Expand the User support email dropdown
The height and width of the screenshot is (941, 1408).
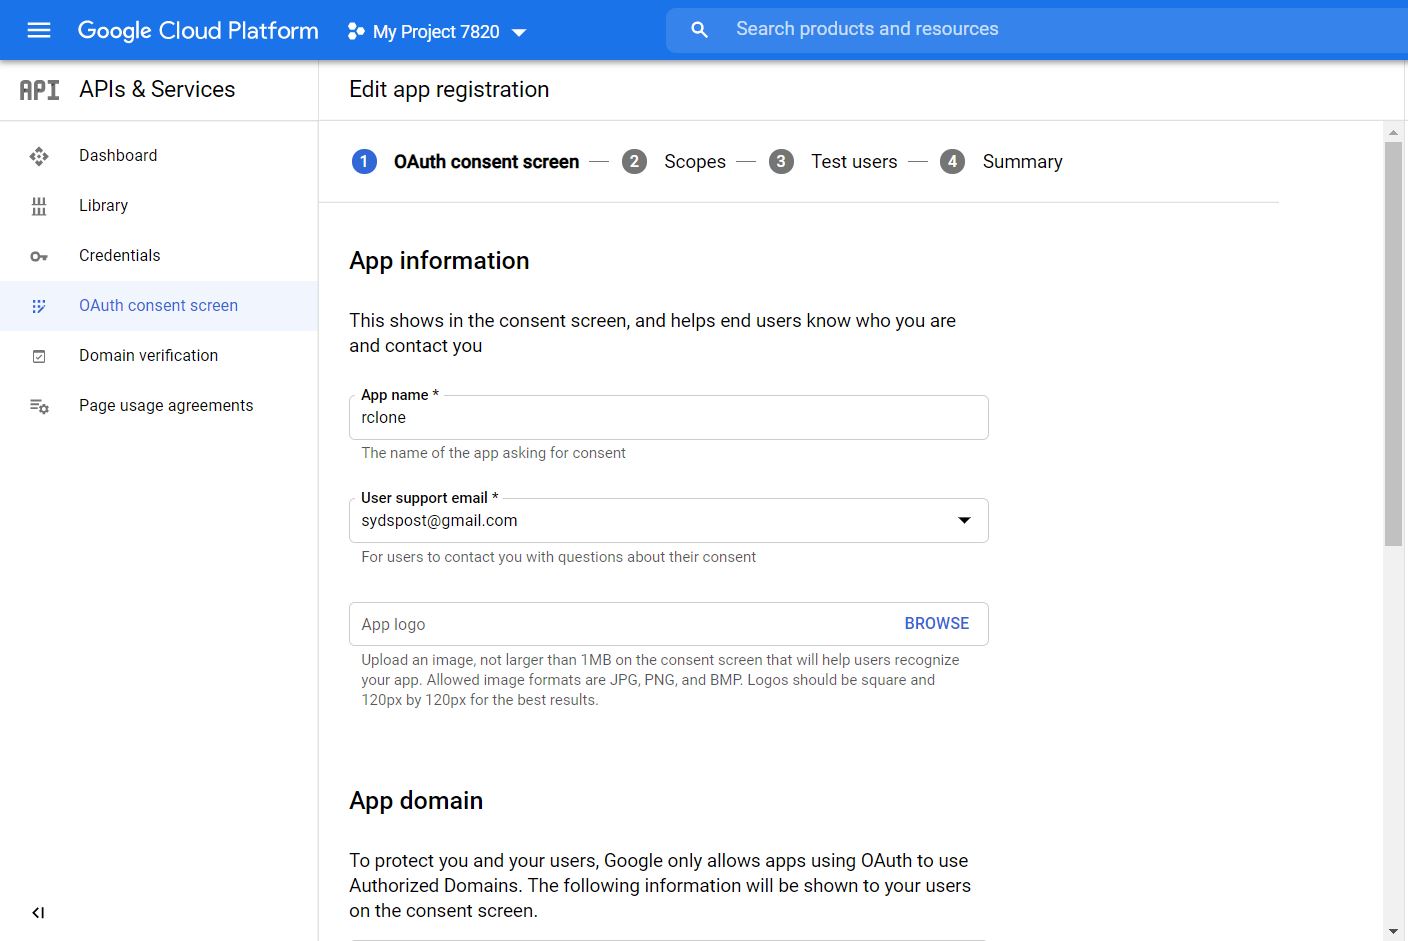[964, 520]
